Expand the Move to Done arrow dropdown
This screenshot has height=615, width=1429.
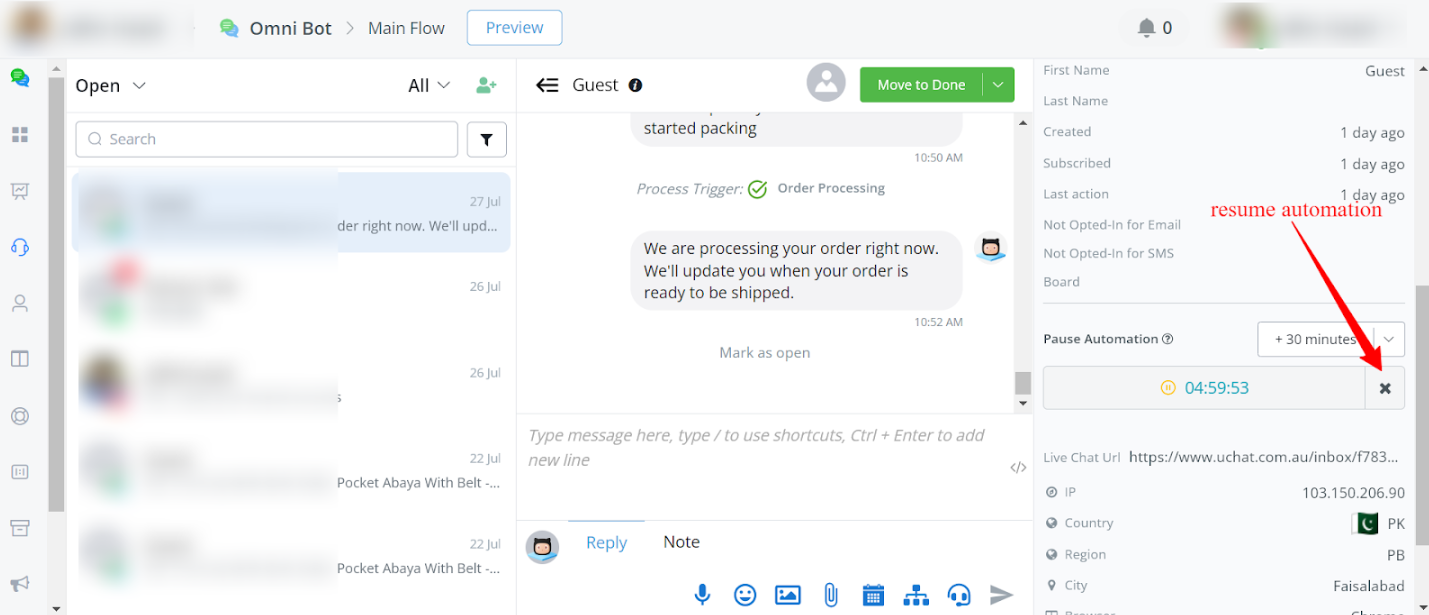click(x=998, y=85)
